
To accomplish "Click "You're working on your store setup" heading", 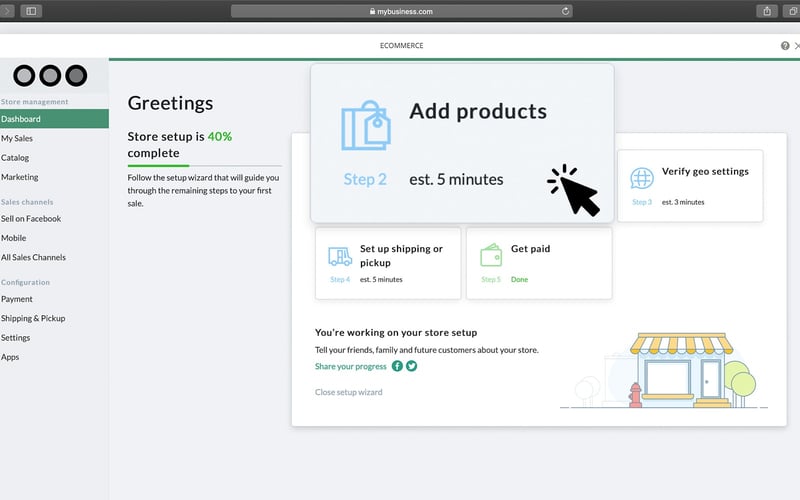I will pyautogui.click(x=396, y=333).
